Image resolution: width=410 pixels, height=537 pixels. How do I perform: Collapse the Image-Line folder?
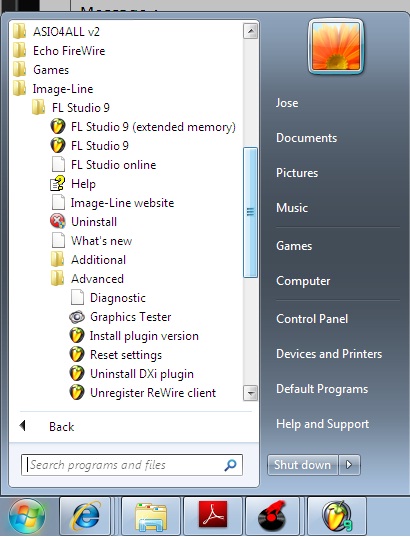53,89
